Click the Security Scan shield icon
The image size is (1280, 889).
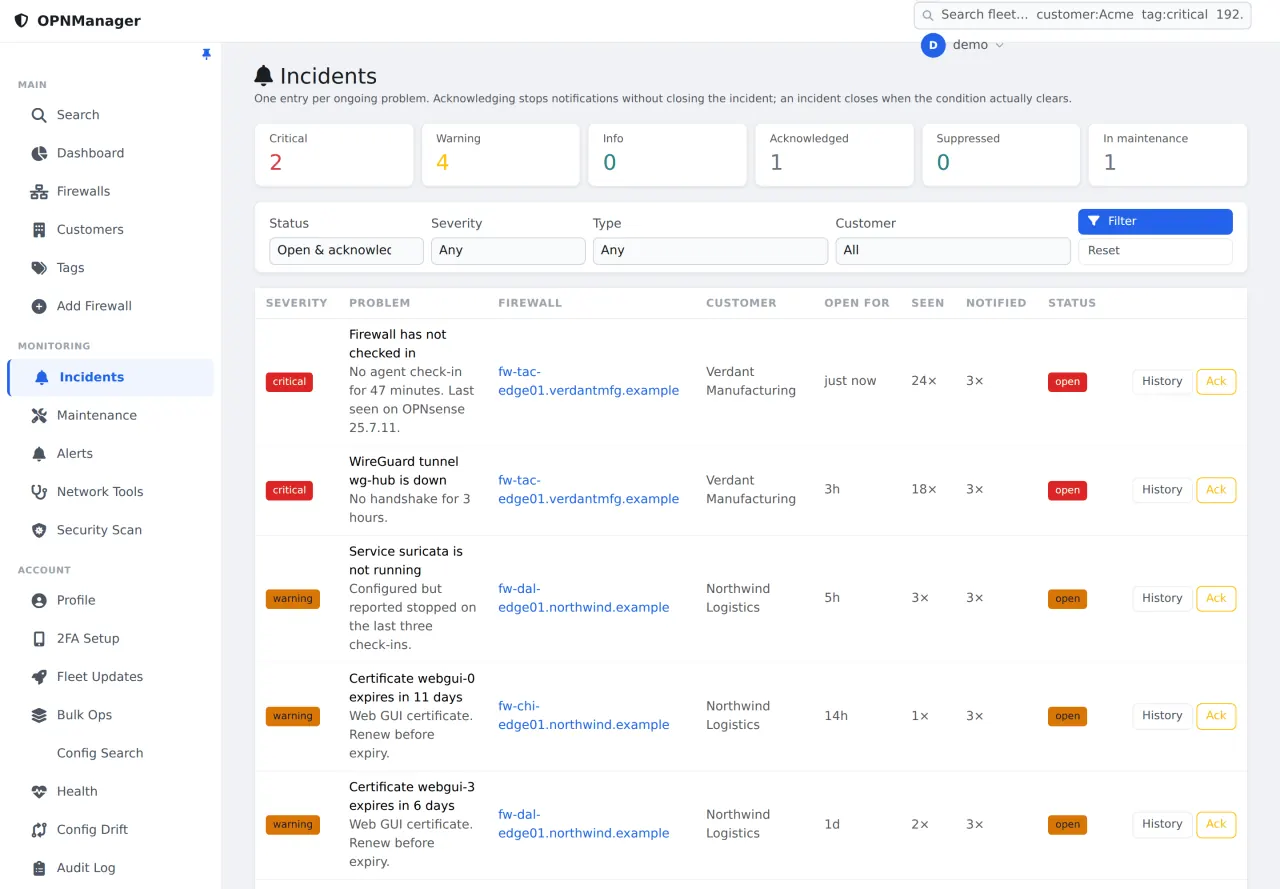[39, 530]
